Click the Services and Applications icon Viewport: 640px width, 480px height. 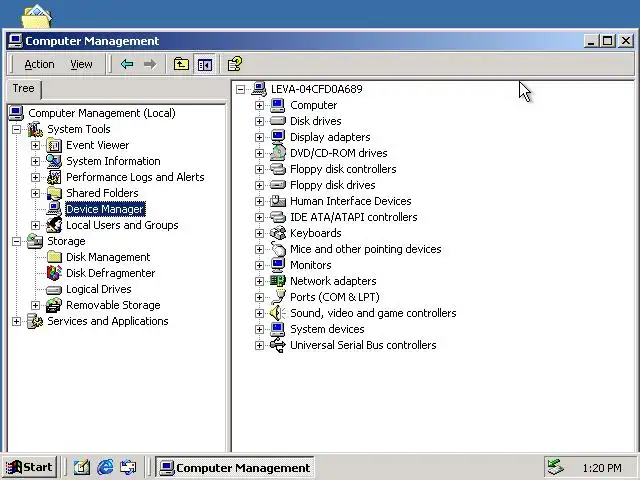(x=35, y=321)
